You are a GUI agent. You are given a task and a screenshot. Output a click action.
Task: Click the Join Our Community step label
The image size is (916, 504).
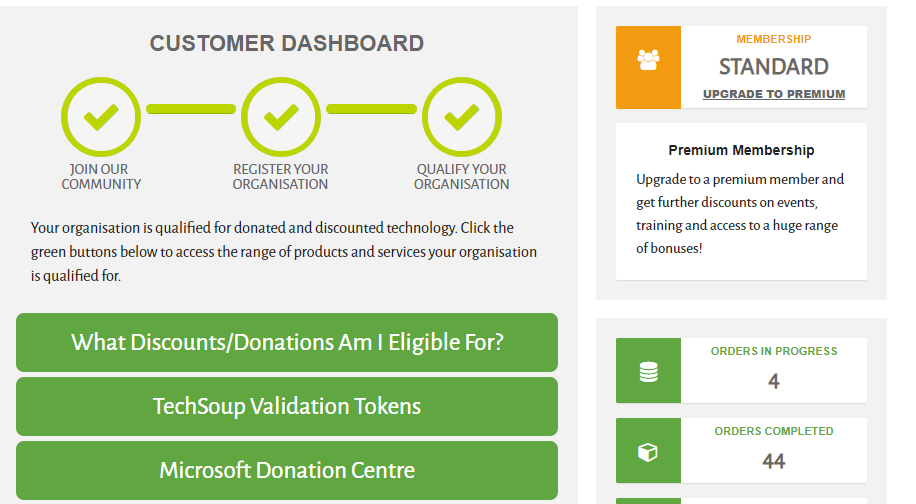point(101,177)
